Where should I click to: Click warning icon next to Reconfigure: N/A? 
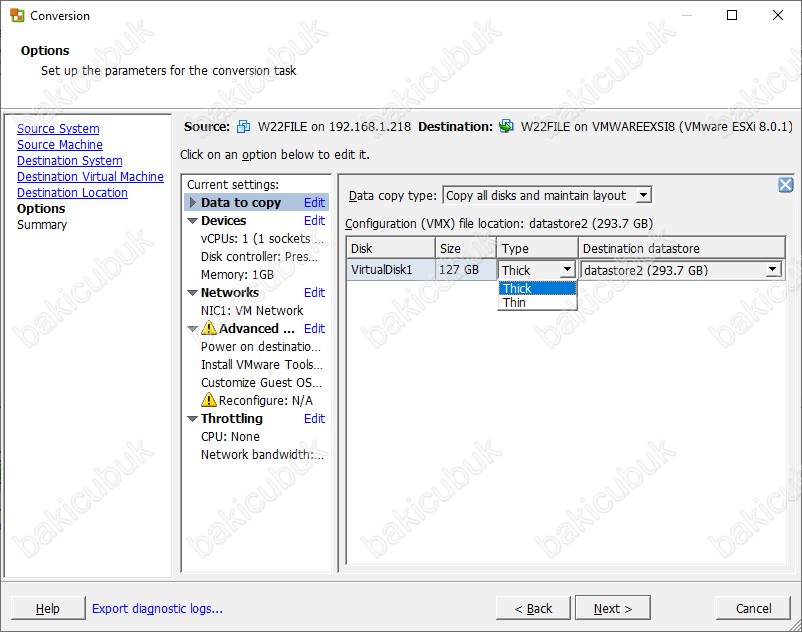(209, 399)
